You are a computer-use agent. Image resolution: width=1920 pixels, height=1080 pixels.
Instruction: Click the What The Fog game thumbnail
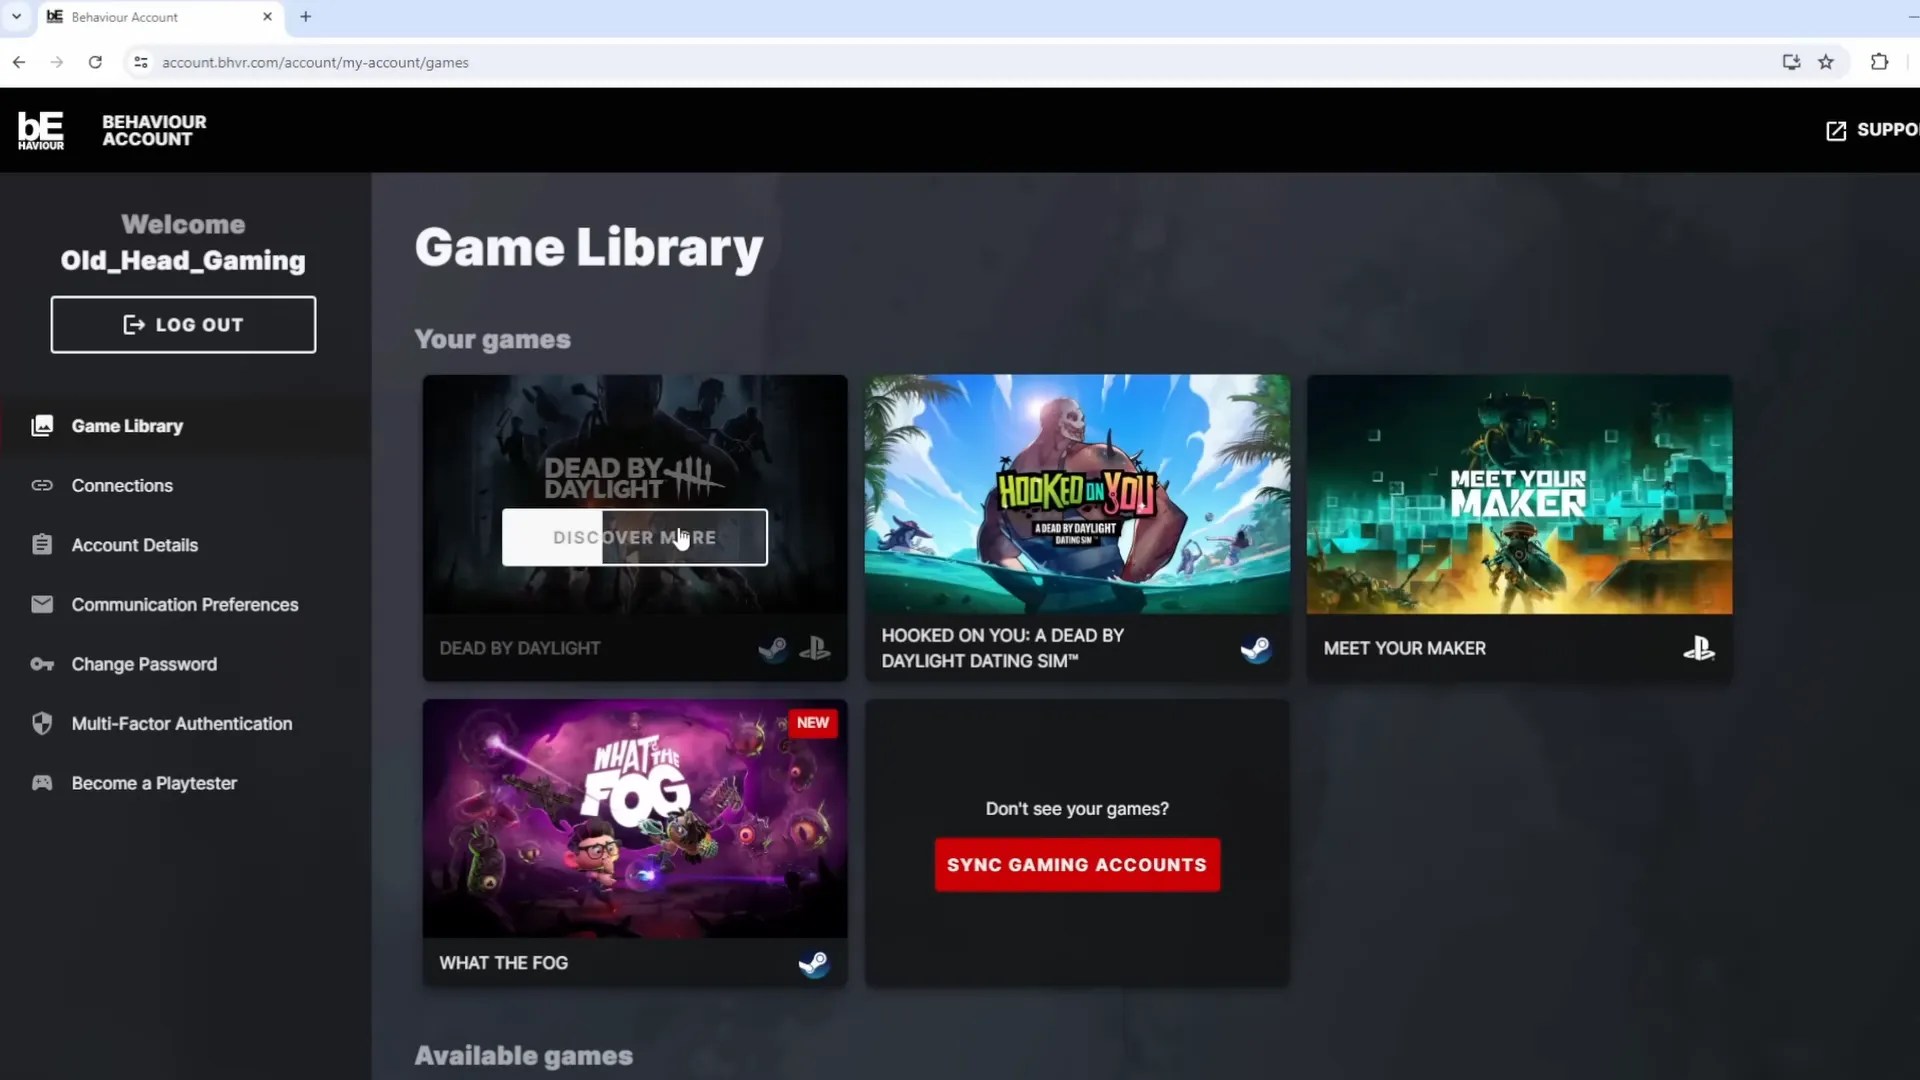[634, 818]
